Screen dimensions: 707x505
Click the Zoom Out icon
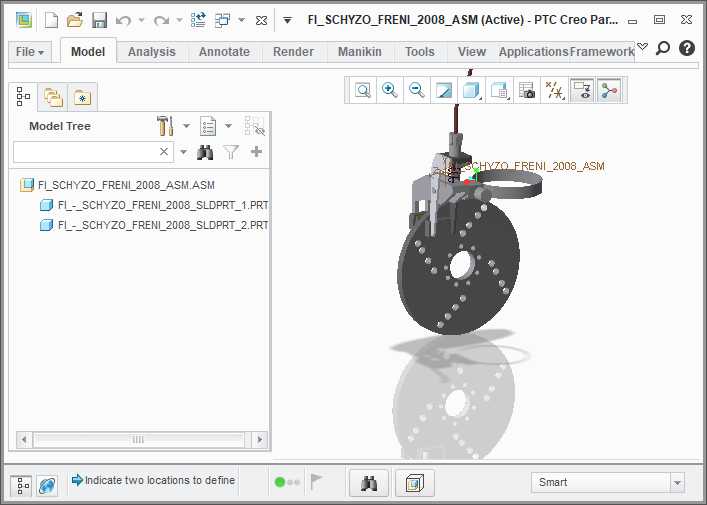[417, 90]
